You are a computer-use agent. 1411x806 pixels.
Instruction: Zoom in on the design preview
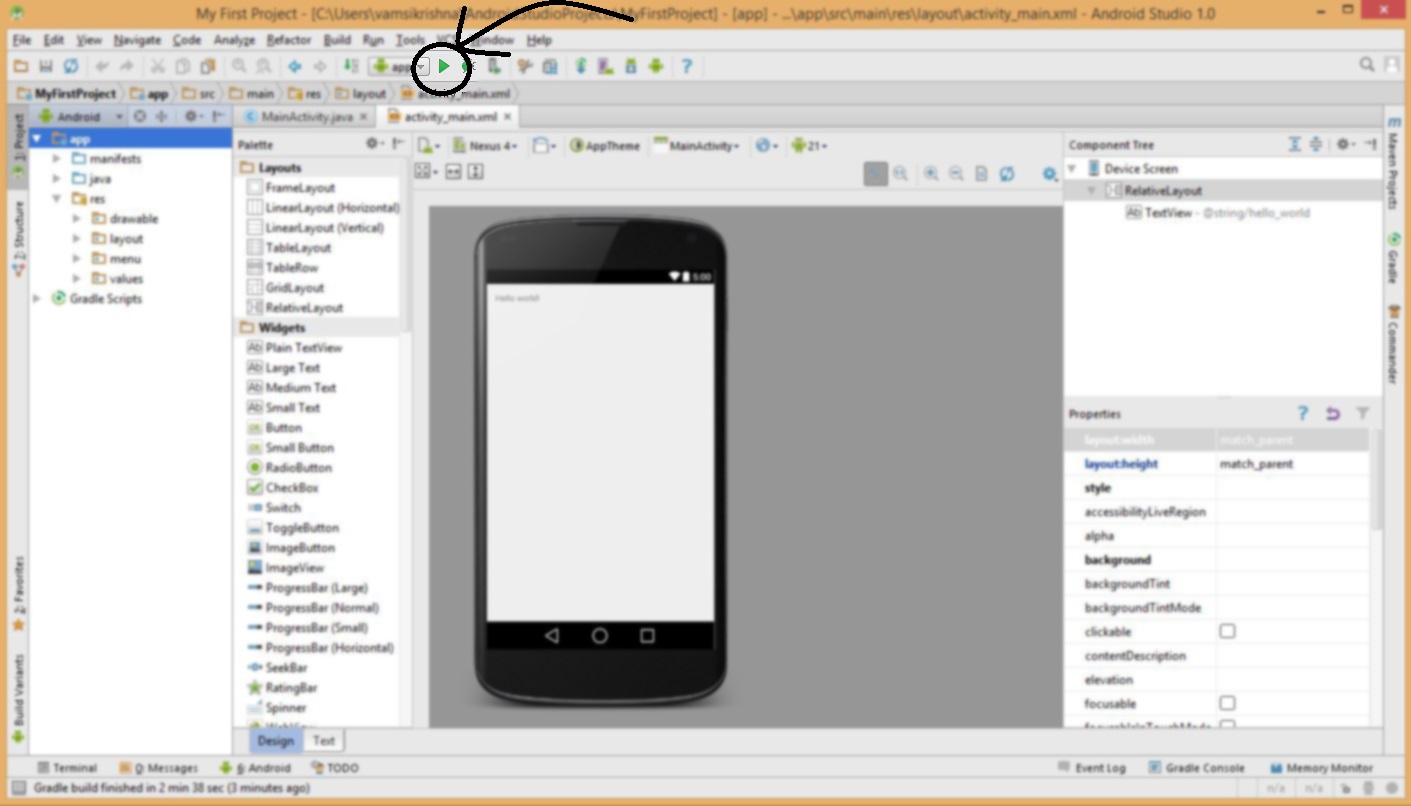click(x=931, y=174)
